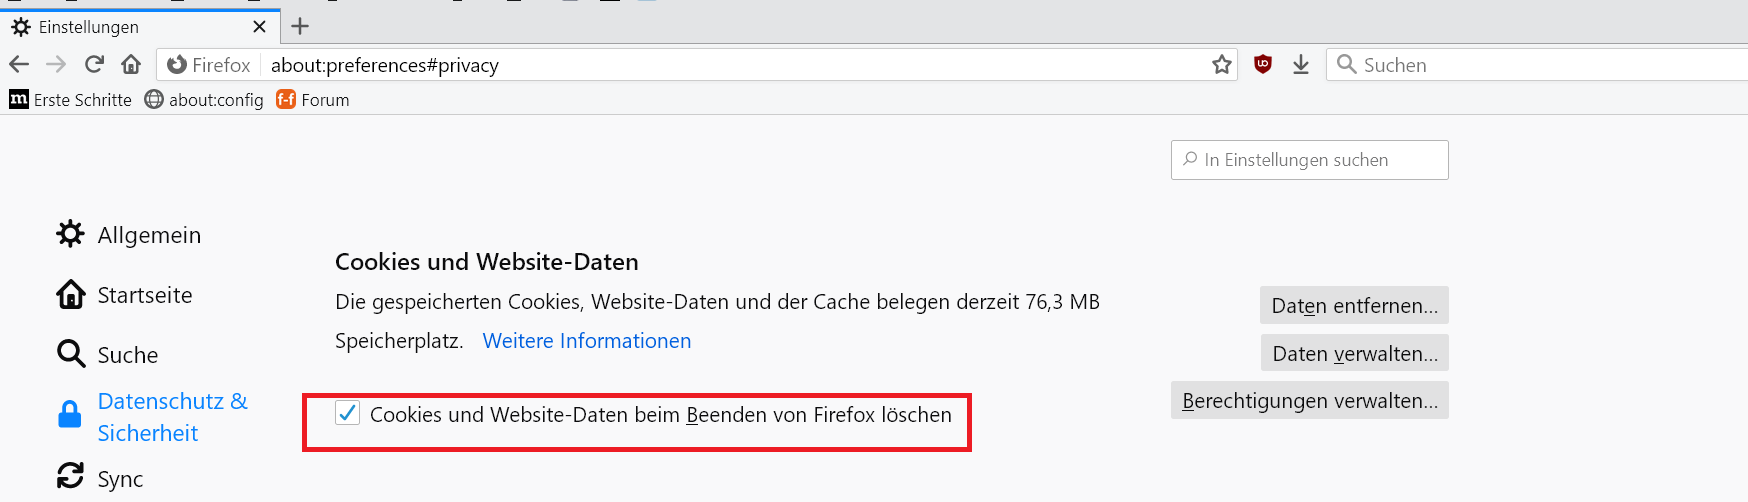Select the Suche settings category
This screenshot has width=1748, height=502.
[108, 355]
